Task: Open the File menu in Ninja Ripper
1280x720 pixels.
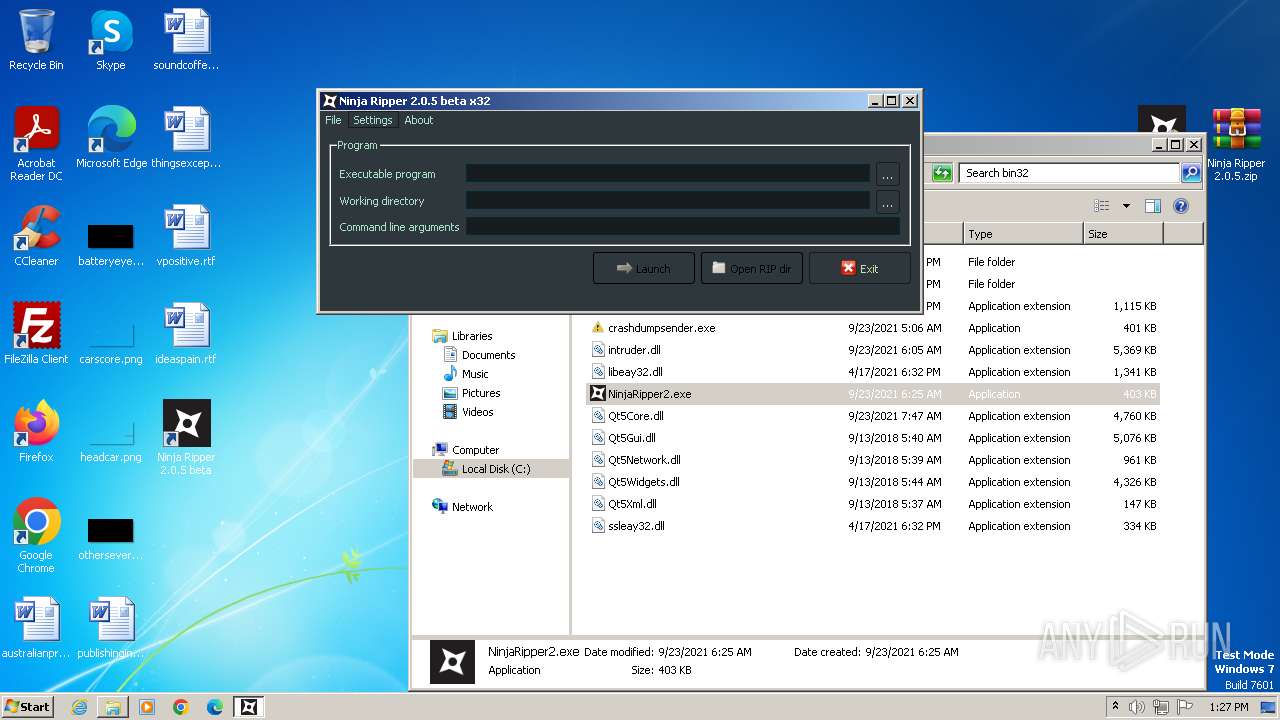Action: 333,120
